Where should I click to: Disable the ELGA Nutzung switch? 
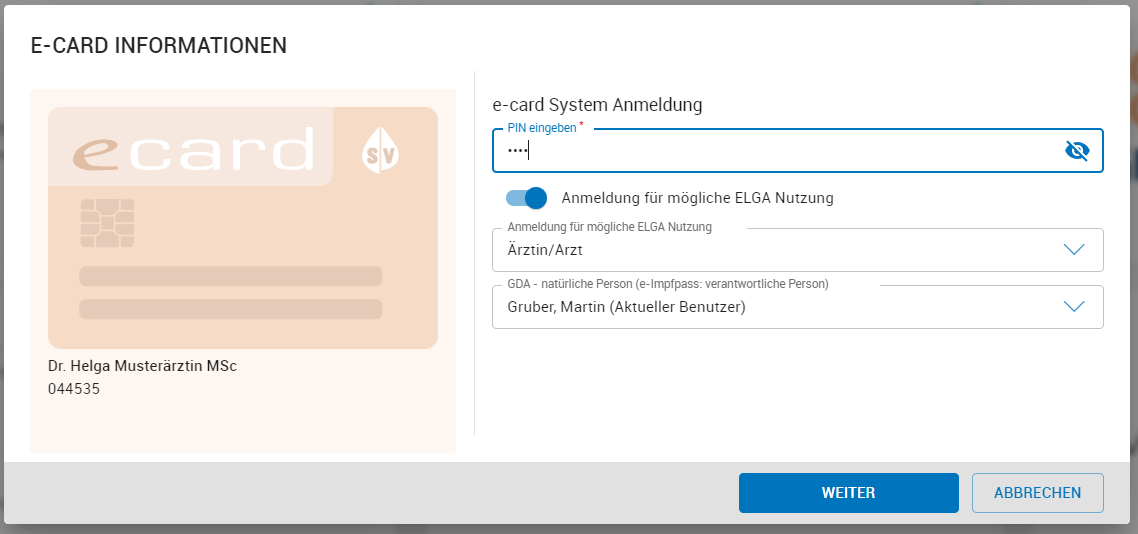(x=526, y=197)
